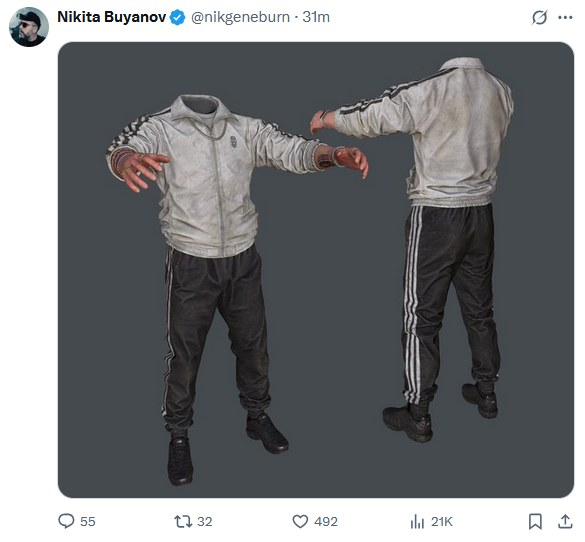
Task: Like the post via the heart icon
Action: (300, 521)
